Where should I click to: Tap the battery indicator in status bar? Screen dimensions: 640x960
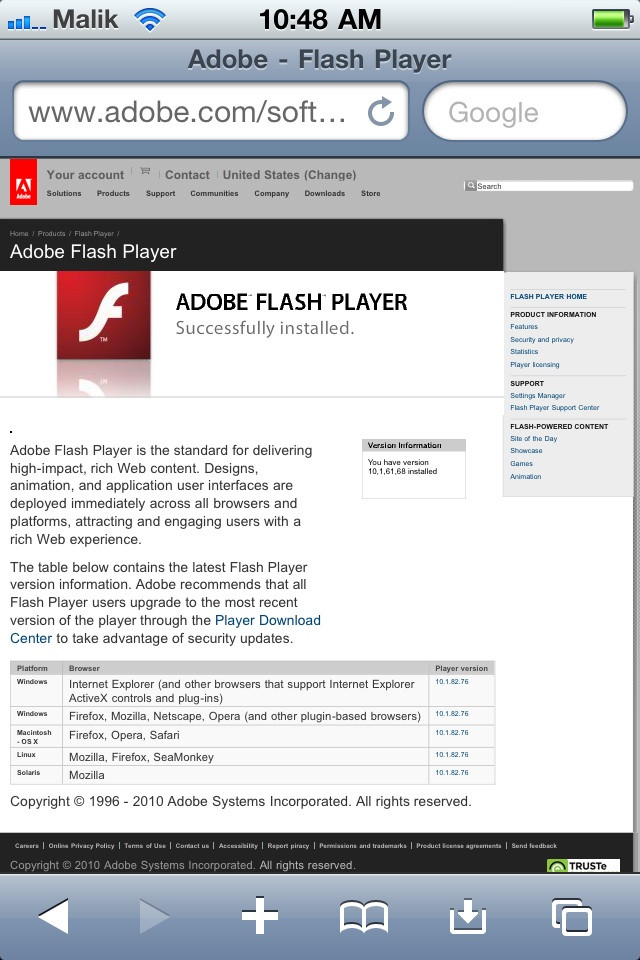point(612,19)
